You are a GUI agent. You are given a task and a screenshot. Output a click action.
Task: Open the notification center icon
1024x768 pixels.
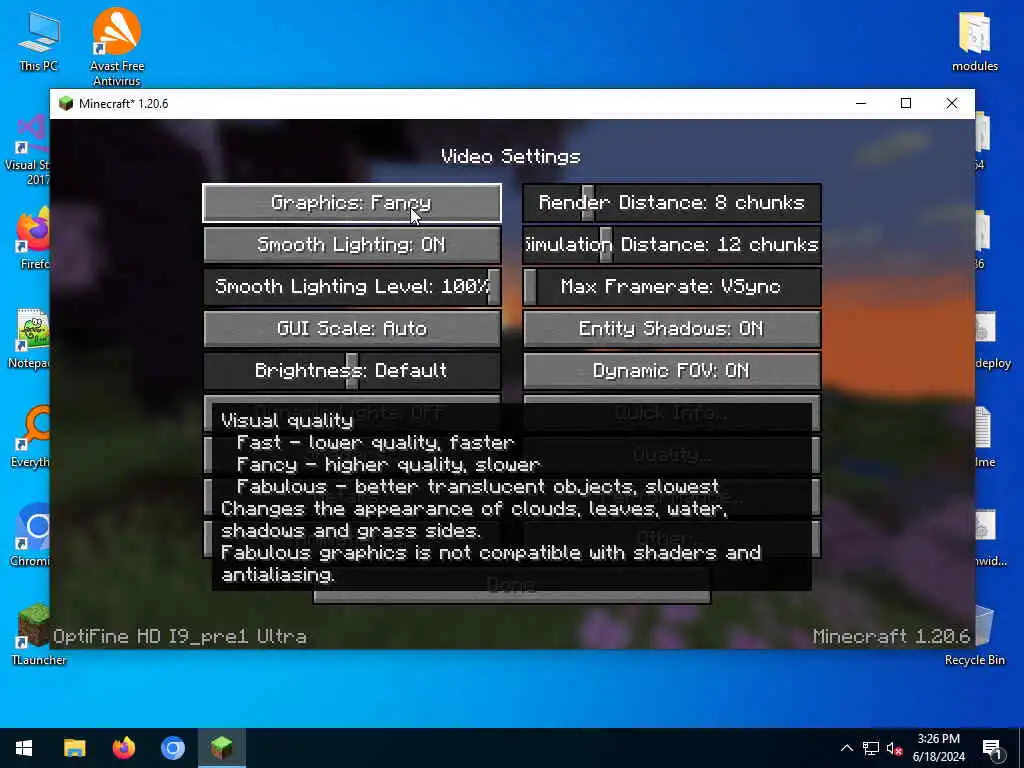[993, 749]
